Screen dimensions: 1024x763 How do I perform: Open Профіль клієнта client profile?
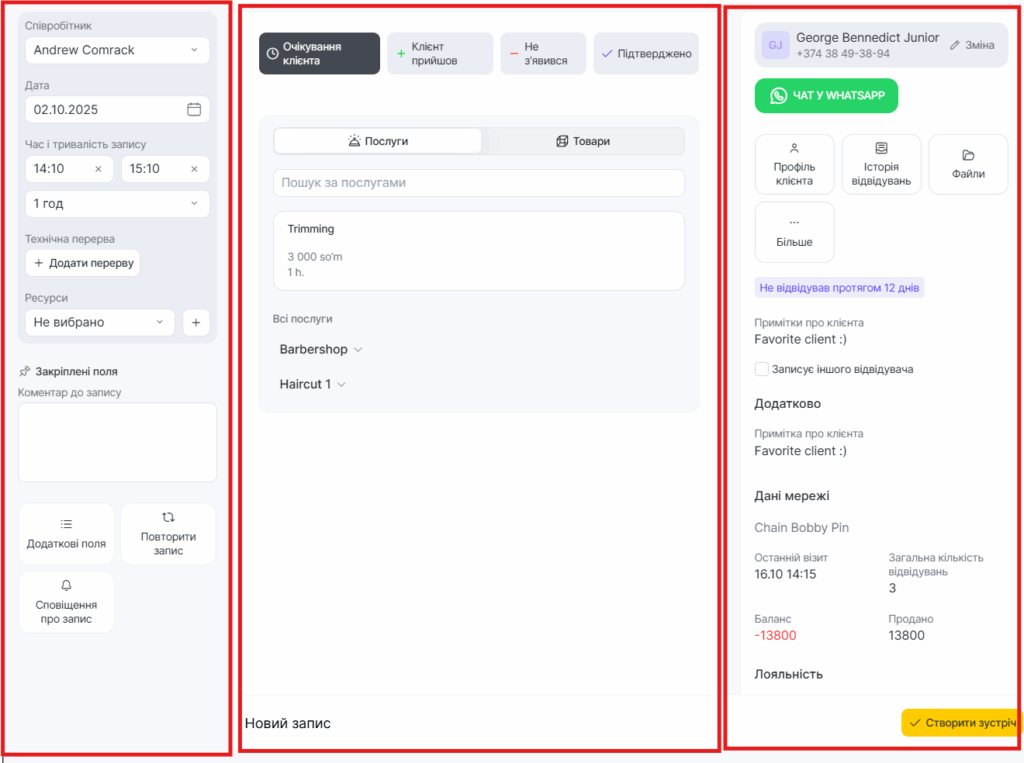794,164
